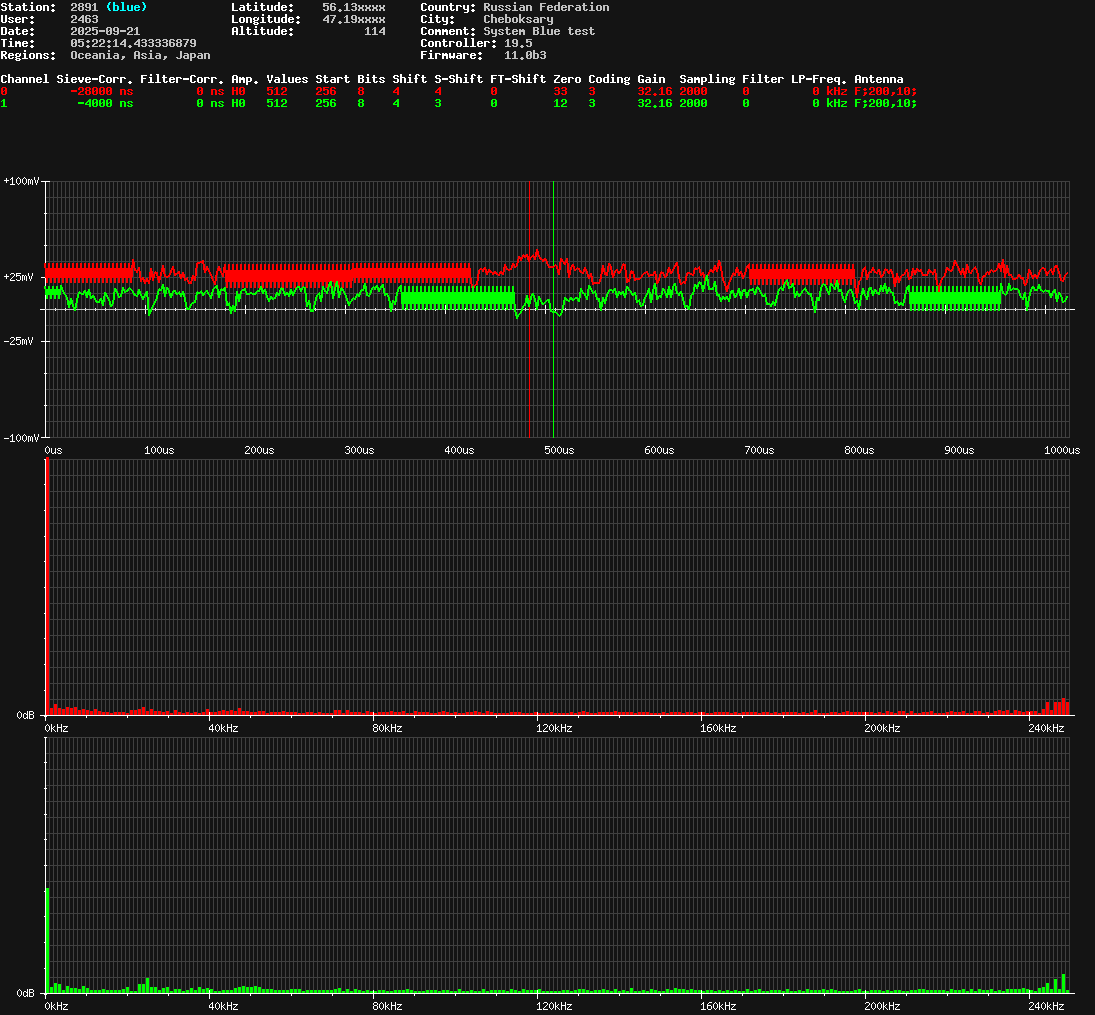Click the station number 2891
The image size is (1095, 1015).
pos(84,7)
